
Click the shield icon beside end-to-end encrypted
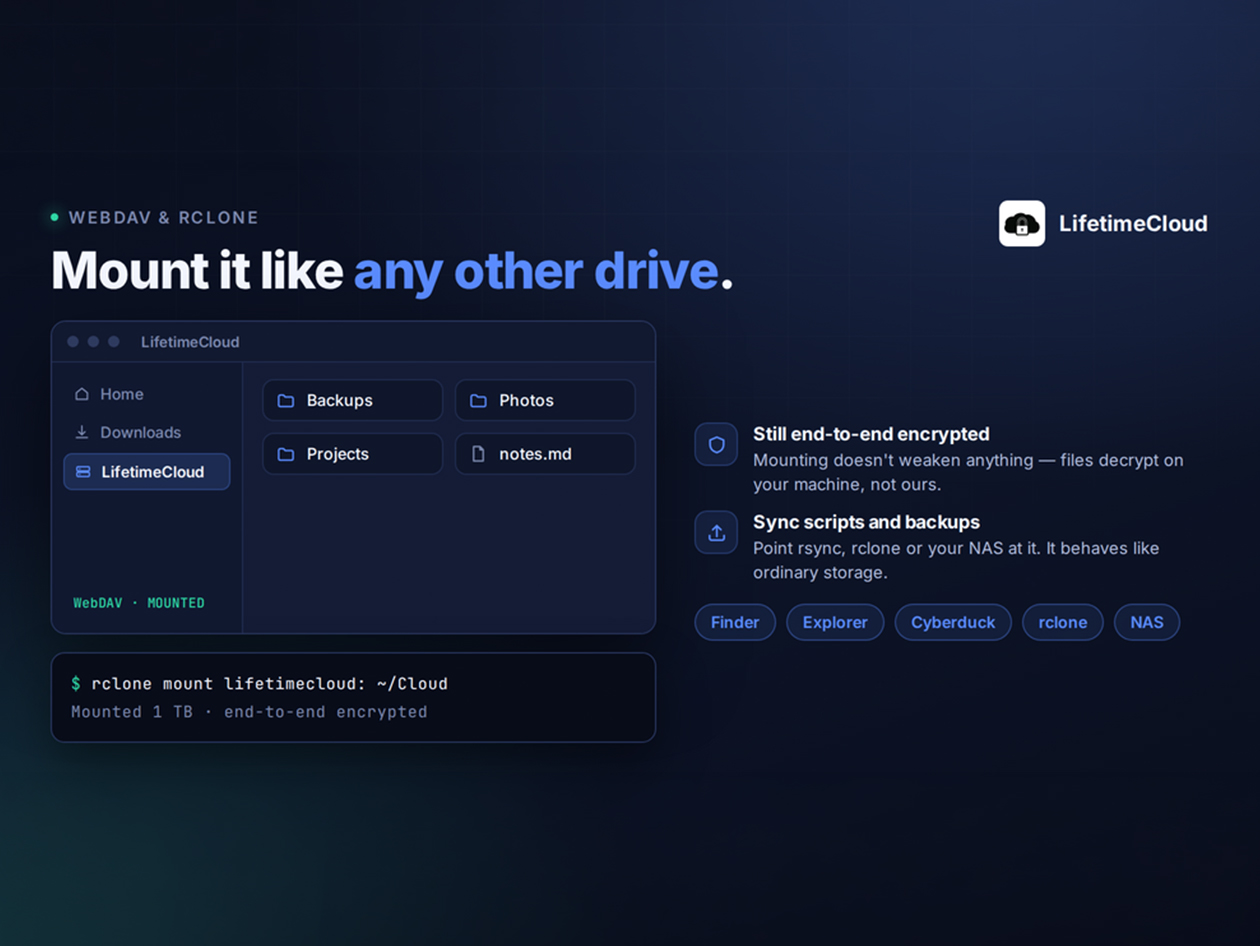coord(716,445)
